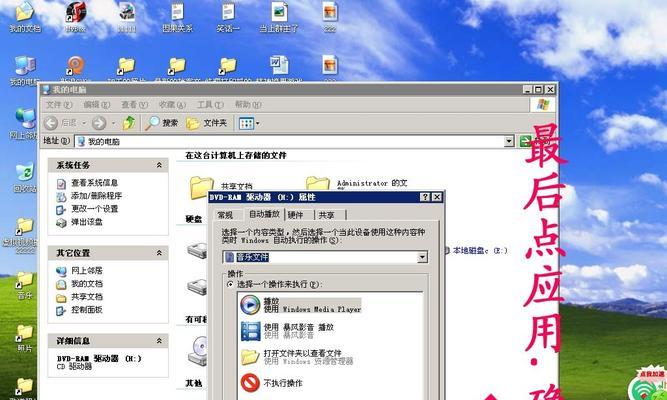Select the 我的电脑 desktop icon
Viewport: 667px width, 400px height.
(x=25, y=70)
